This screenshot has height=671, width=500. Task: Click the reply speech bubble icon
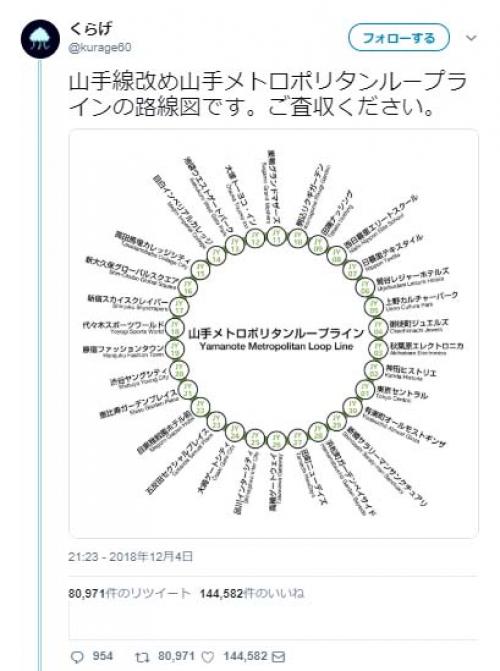77,657
